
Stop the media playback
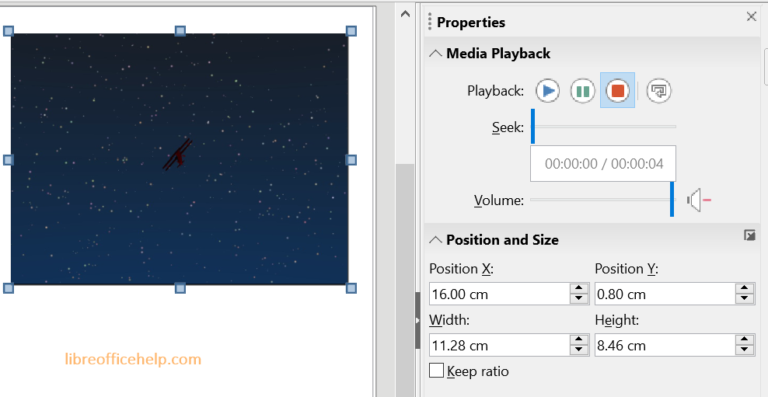[x=618, y=91]
